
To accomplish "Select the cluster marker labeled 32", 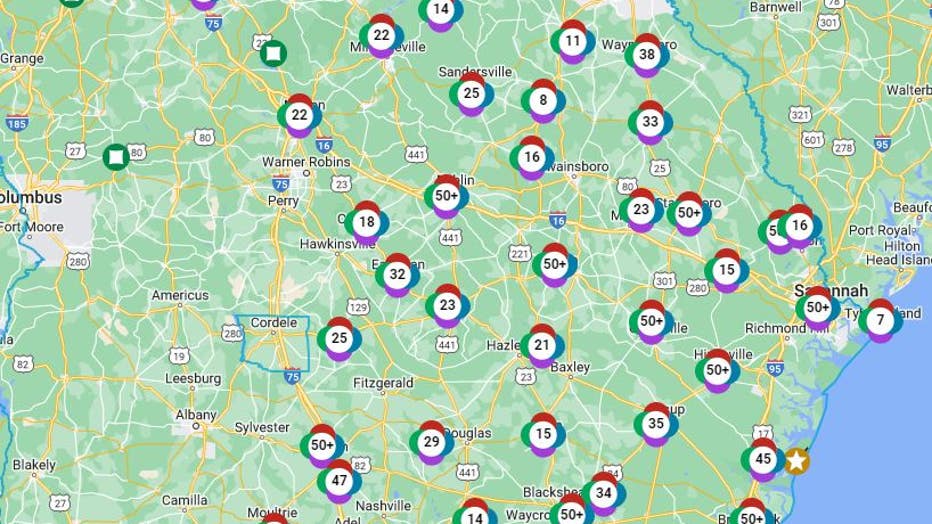I will (x=397, y=275).
